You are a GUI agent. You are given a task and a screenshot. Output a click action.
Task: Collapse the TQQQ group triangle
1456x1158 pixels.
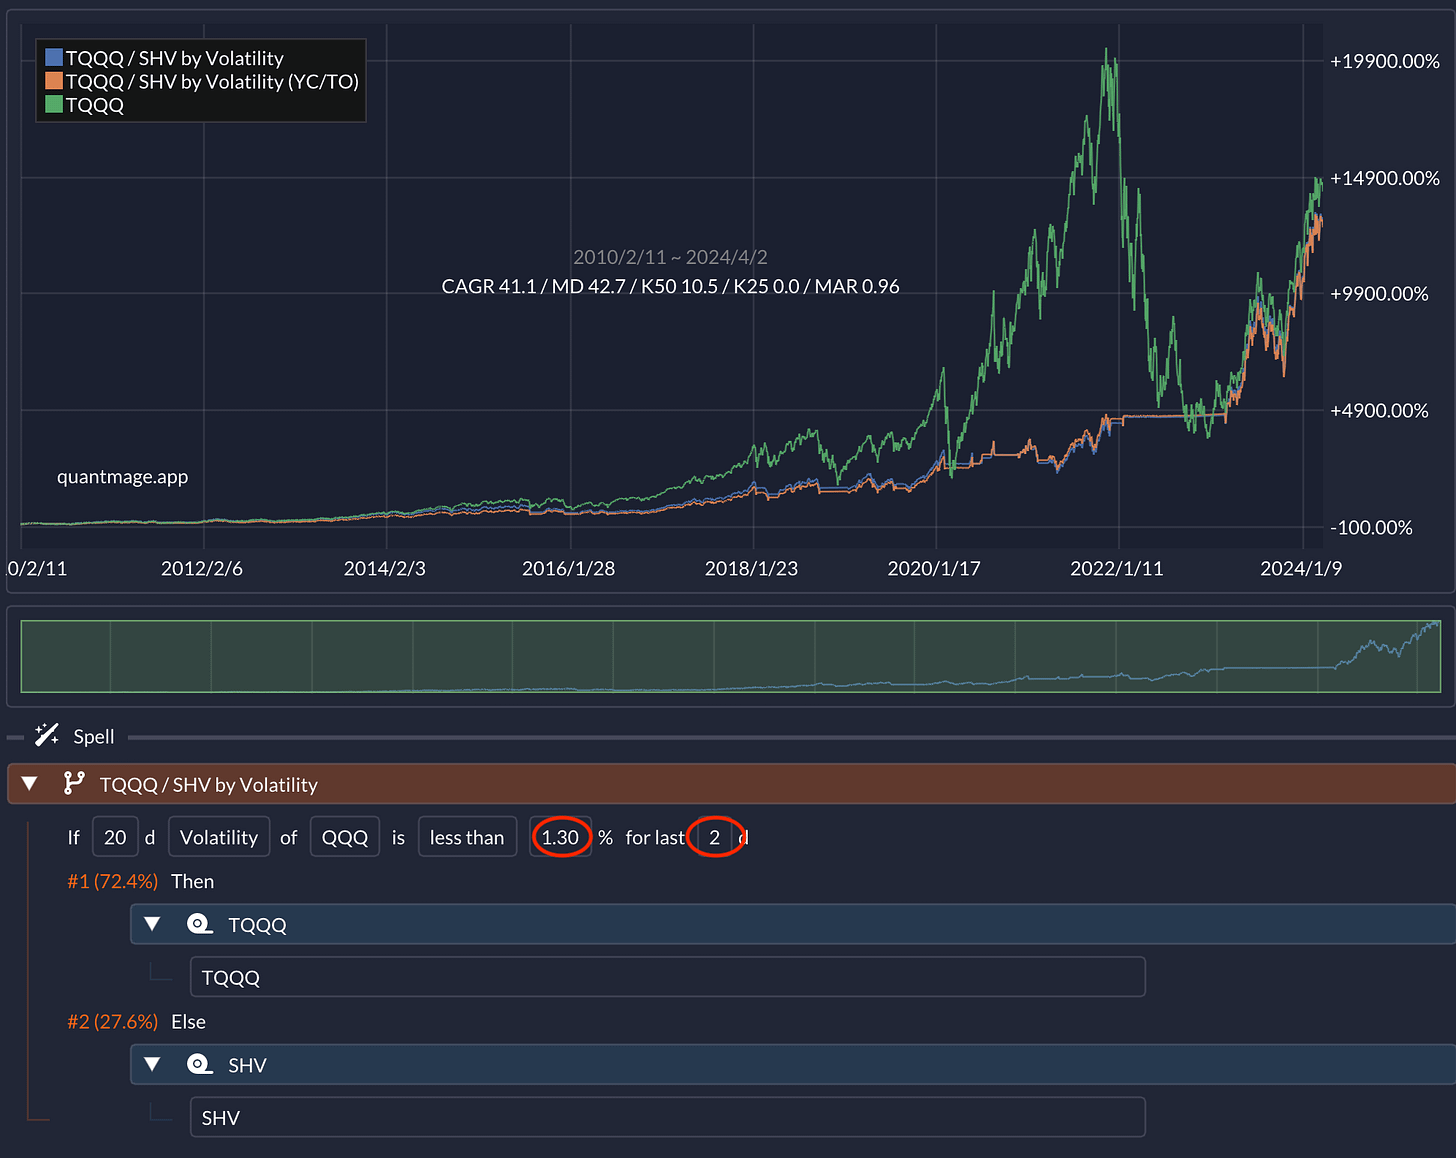(x=153, y=924)
